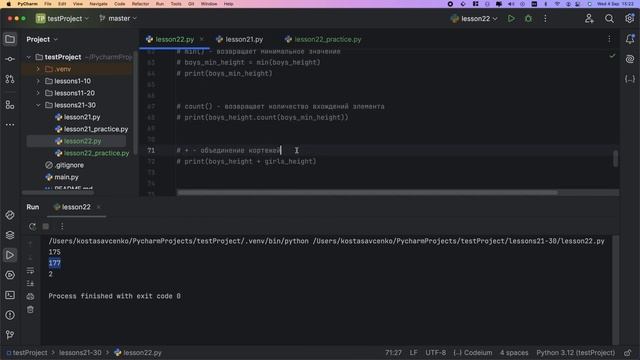Open the Project tool window icon
This screenshot has width=640, height=360.
[x=10, y=39]
